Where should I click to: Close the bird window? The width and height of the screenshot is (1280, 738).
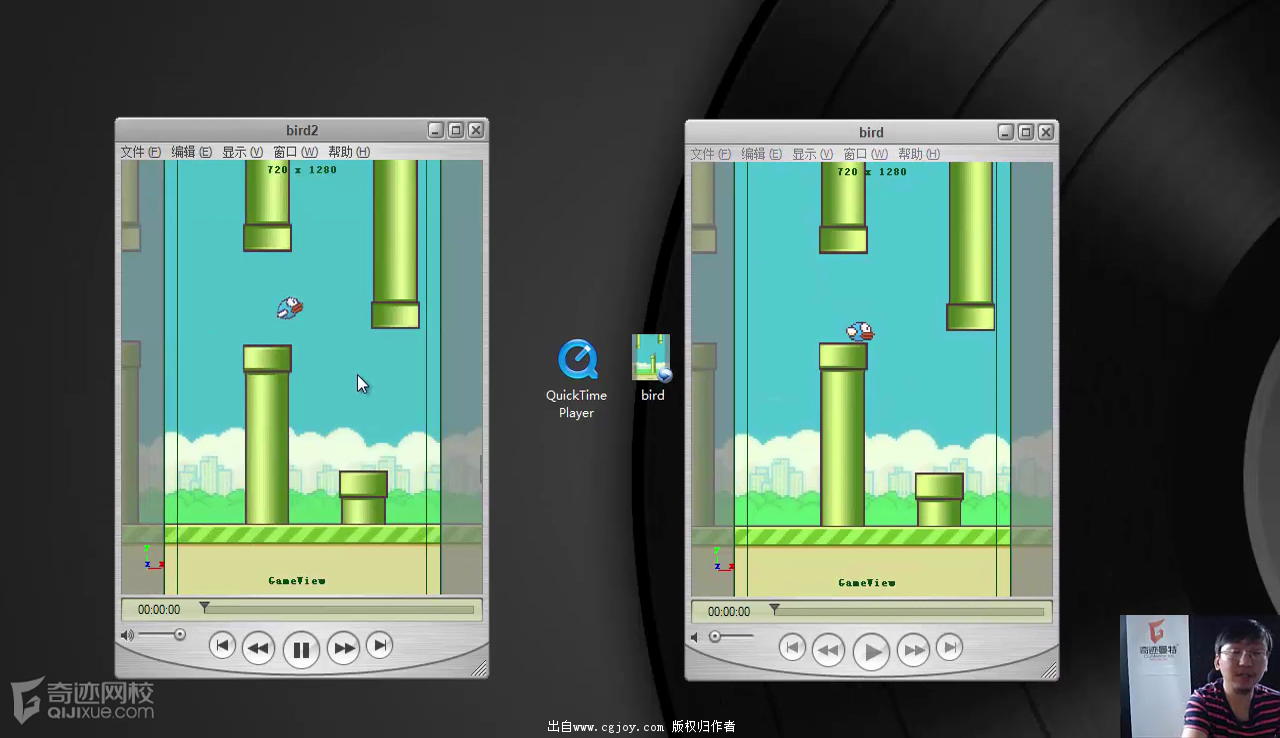1046,132
